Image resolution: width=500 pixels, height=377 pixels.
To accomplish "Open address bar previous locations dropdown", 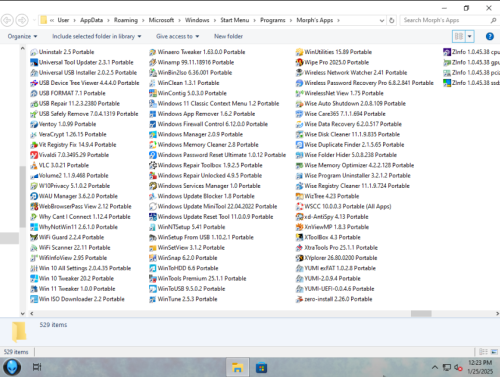I will pos(382,20).
